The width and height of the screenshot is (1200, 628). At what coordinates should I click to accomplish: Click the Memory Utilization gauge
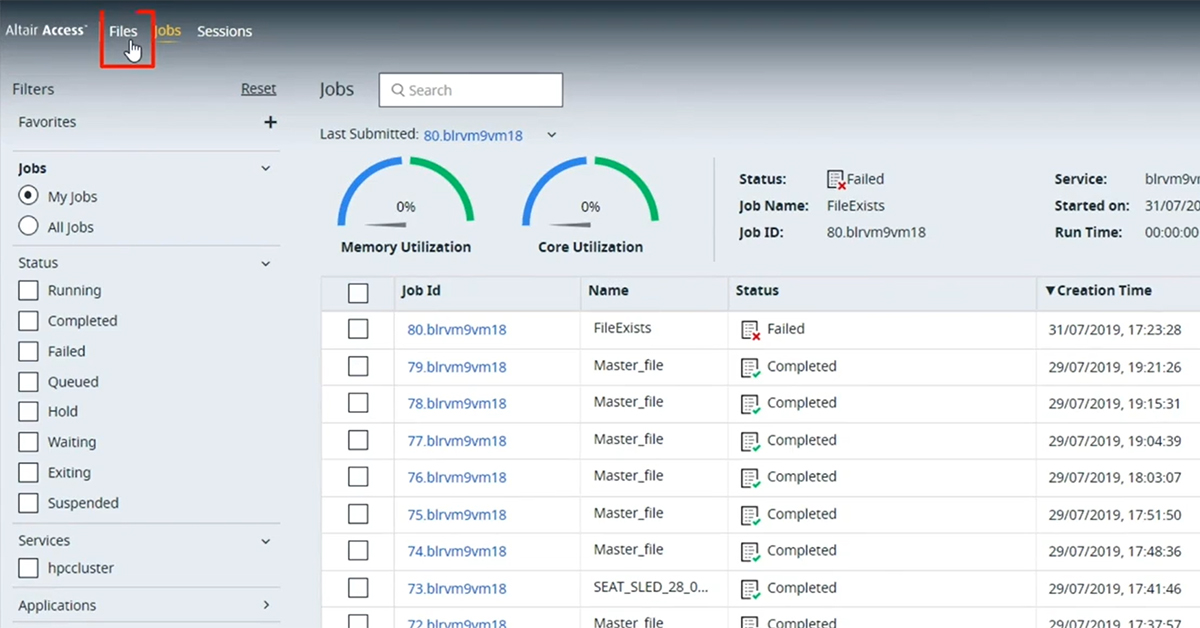point(405,192)
